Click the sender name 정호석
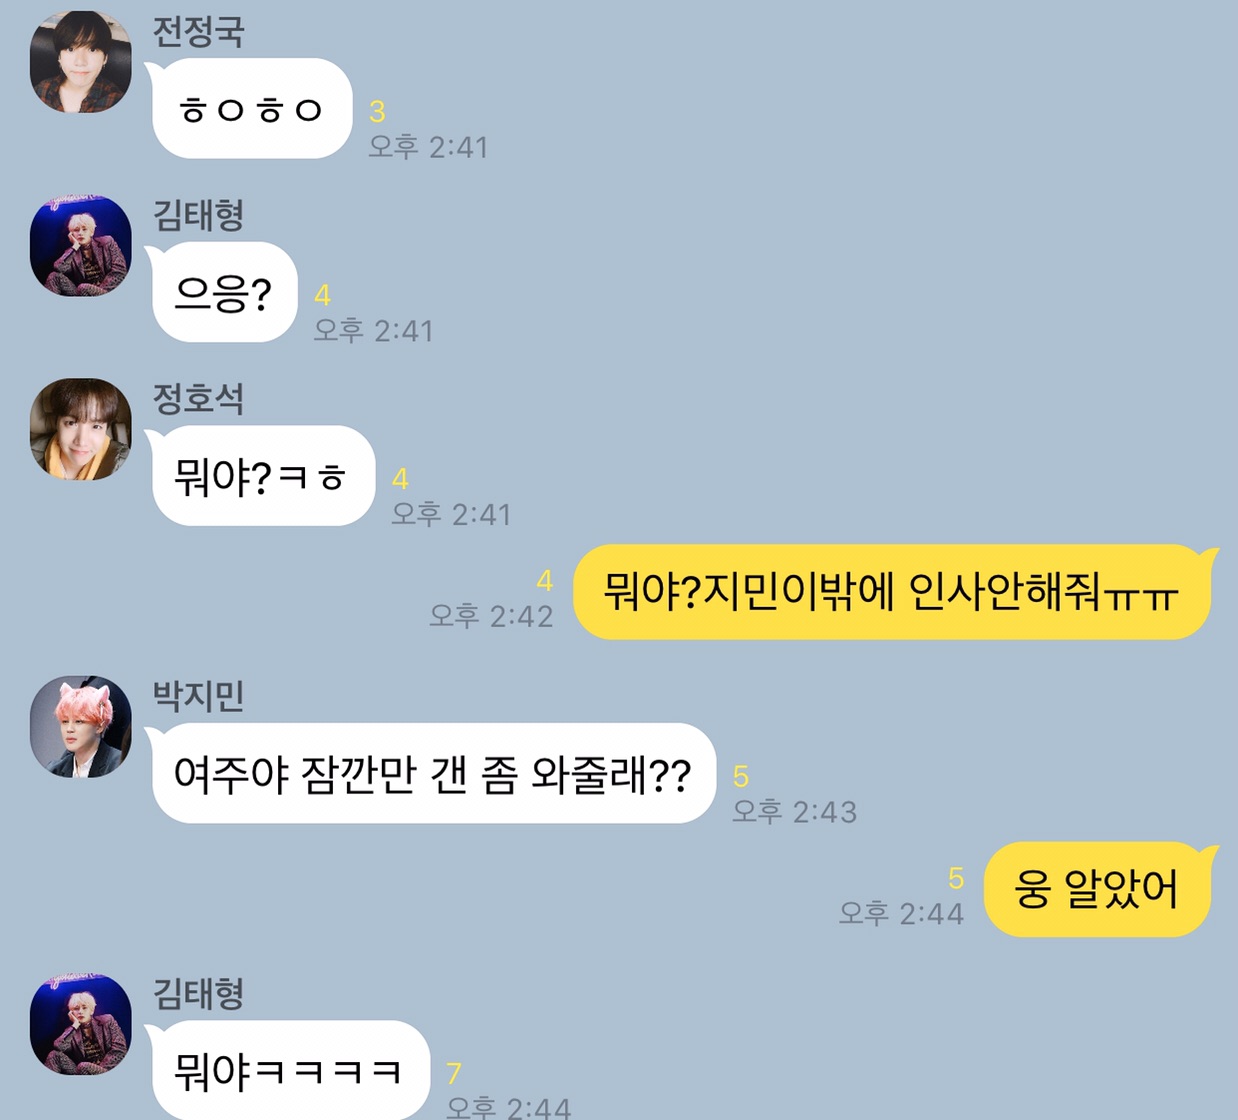This screenshot has width=1238, height=1120. coord(198,398)
